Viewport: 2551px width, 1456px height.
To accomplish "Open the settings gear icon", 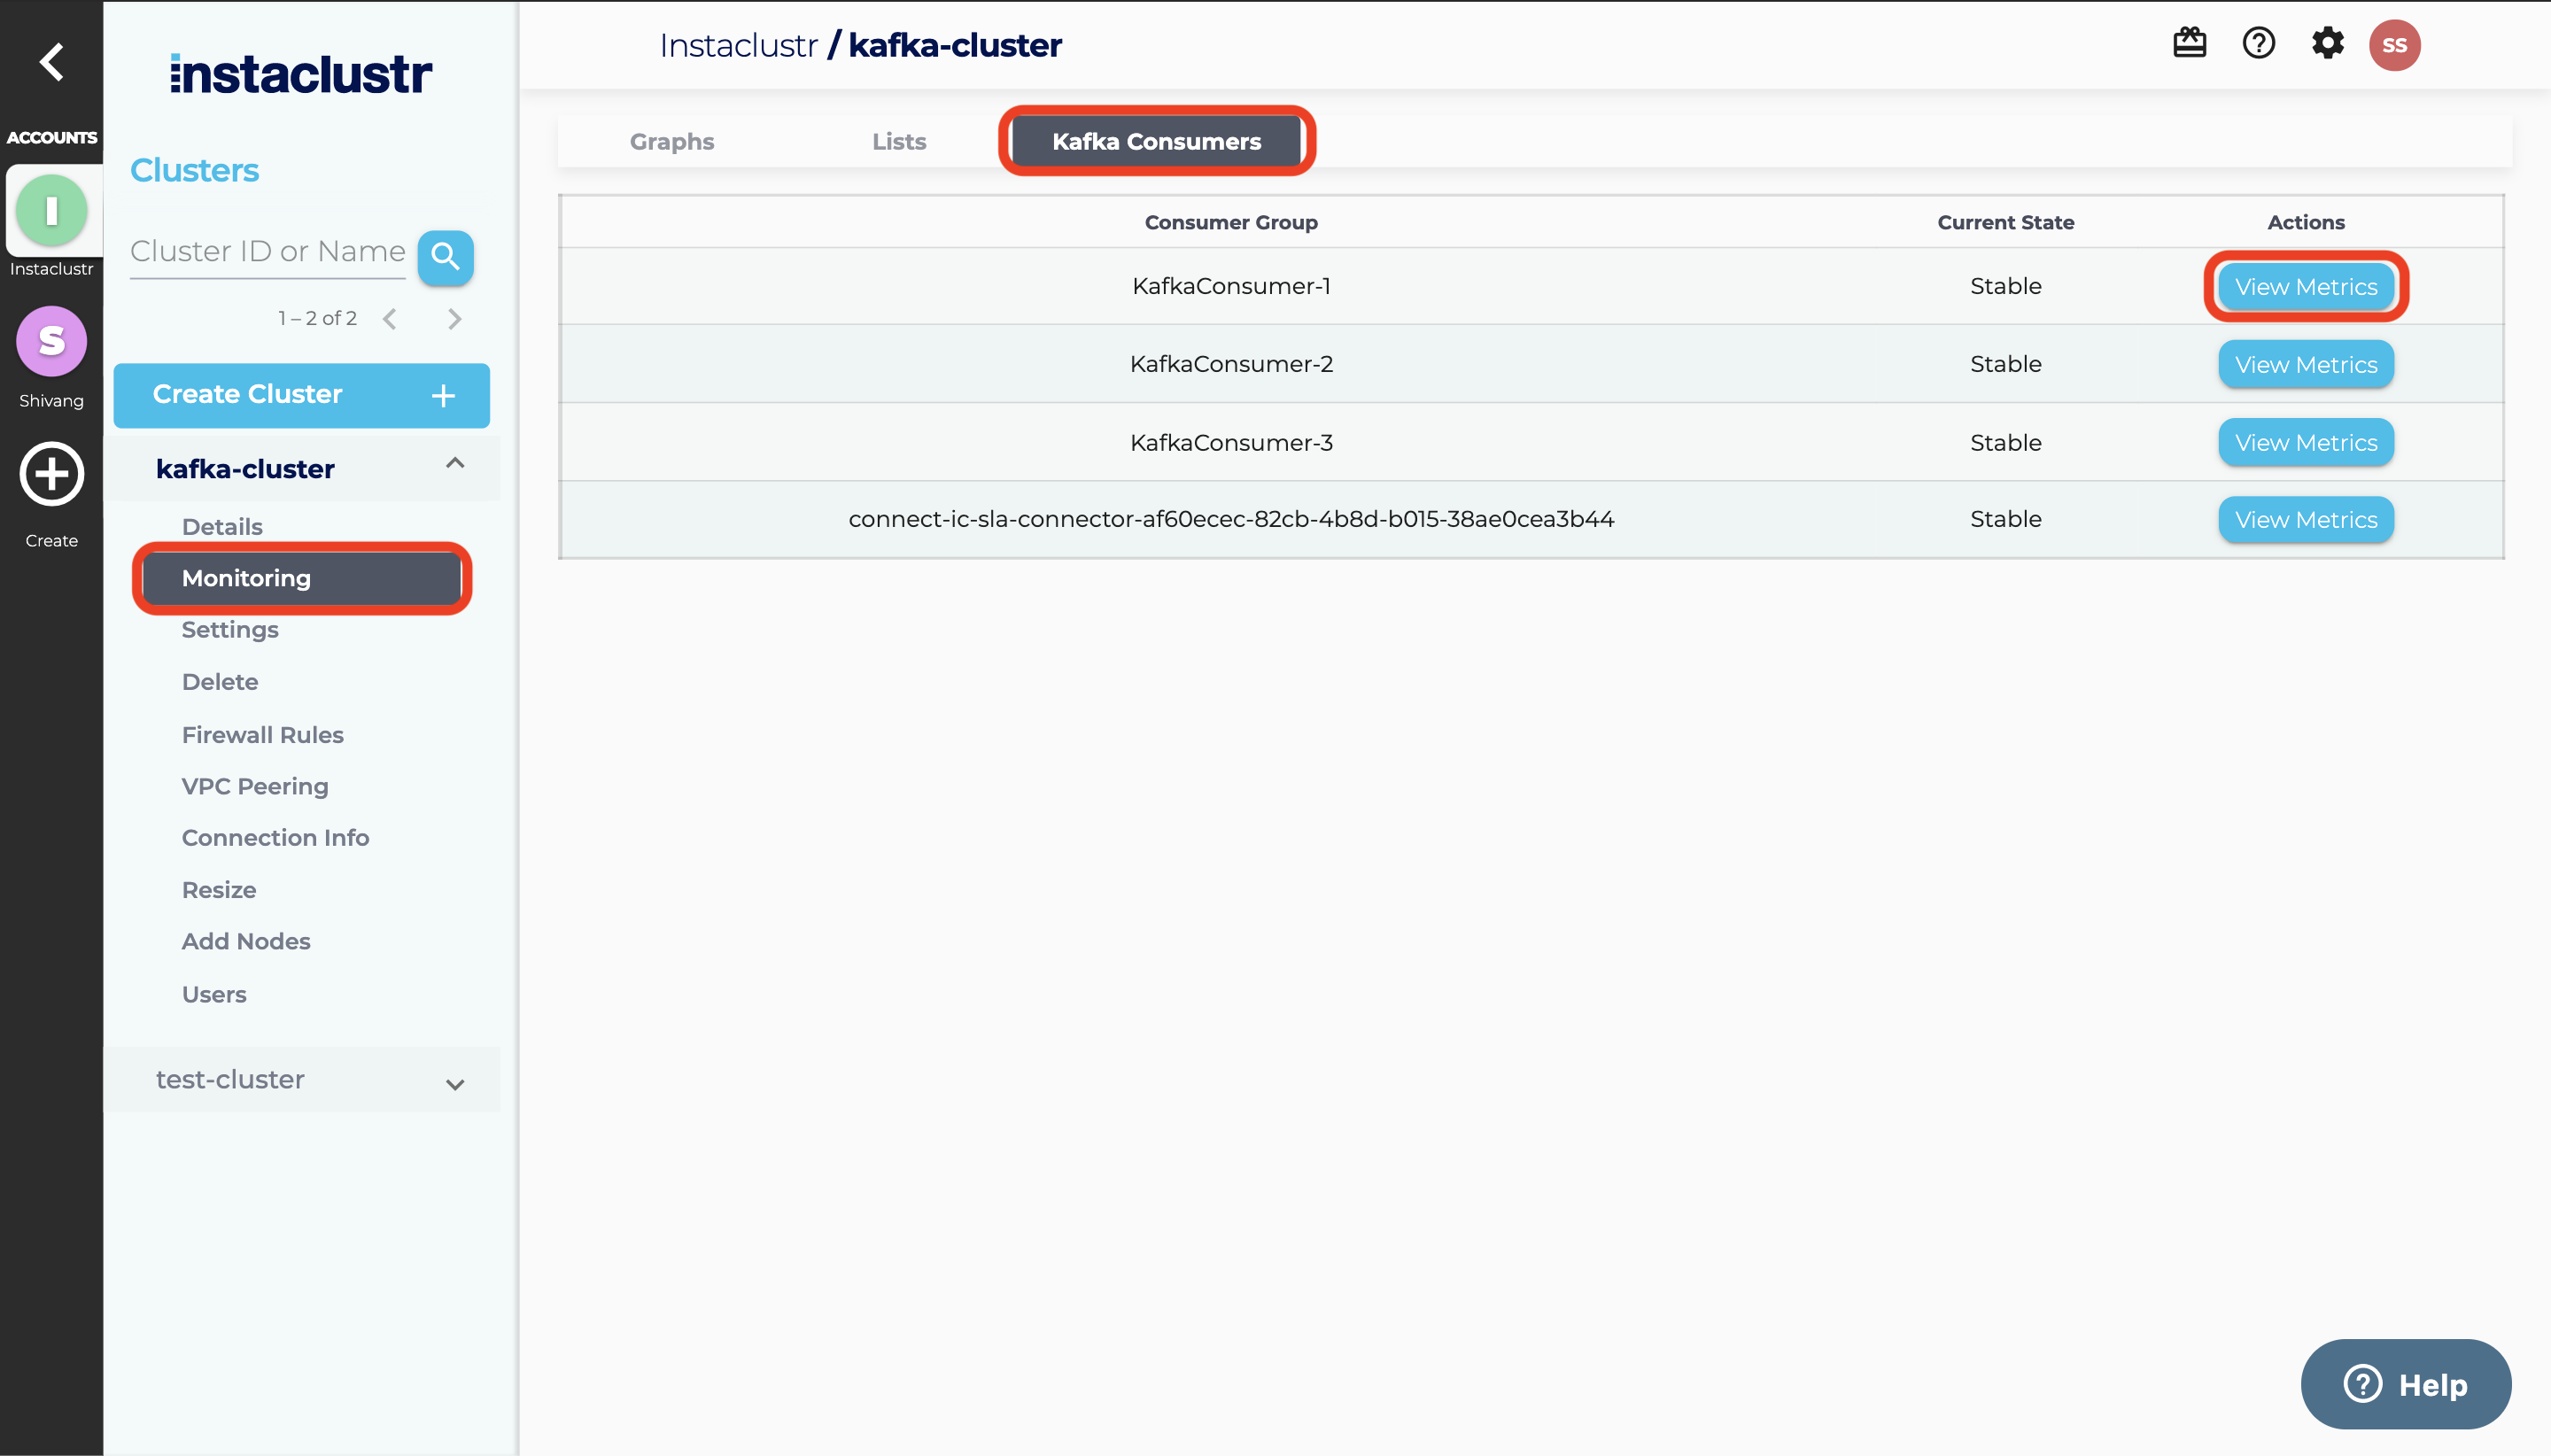I will click(x=2327, y=44).
